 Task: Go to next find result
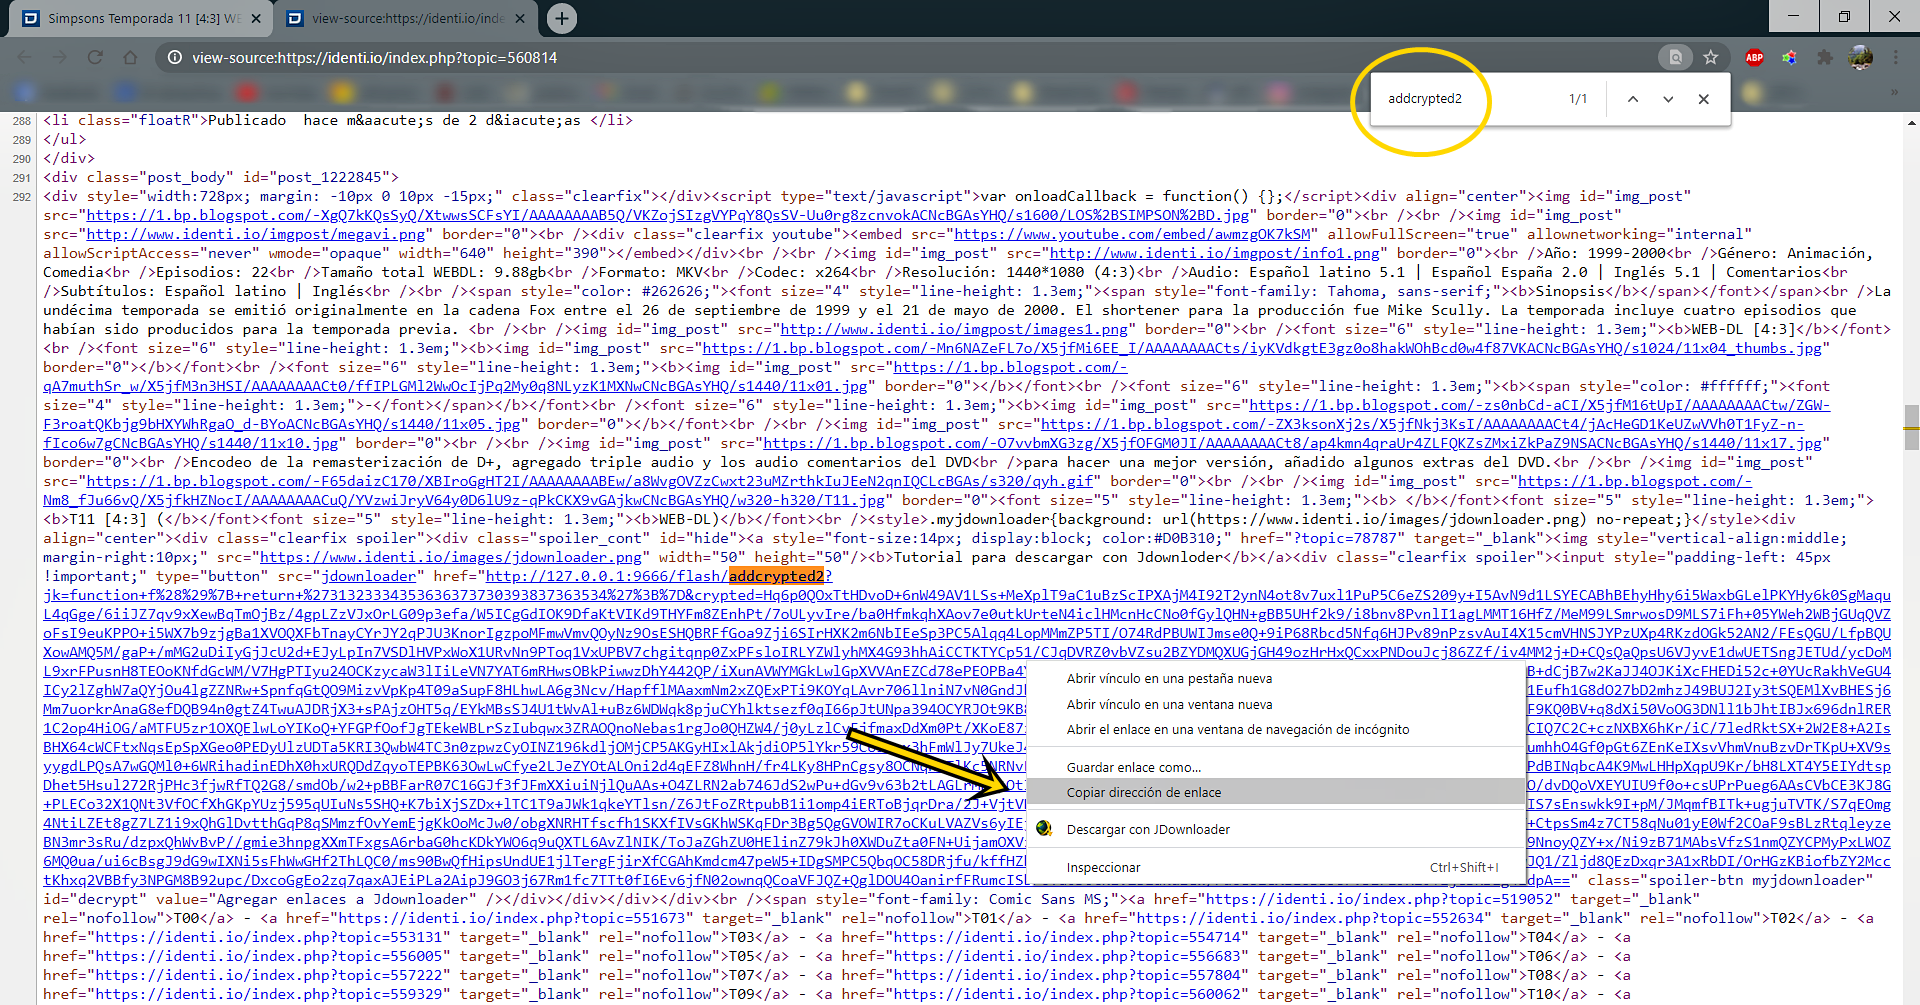coord(1668,99)
